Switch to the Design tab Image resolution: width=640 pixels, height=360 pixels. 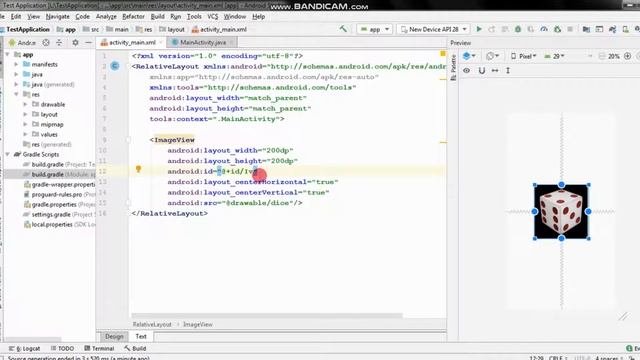(x=114, y=336)
